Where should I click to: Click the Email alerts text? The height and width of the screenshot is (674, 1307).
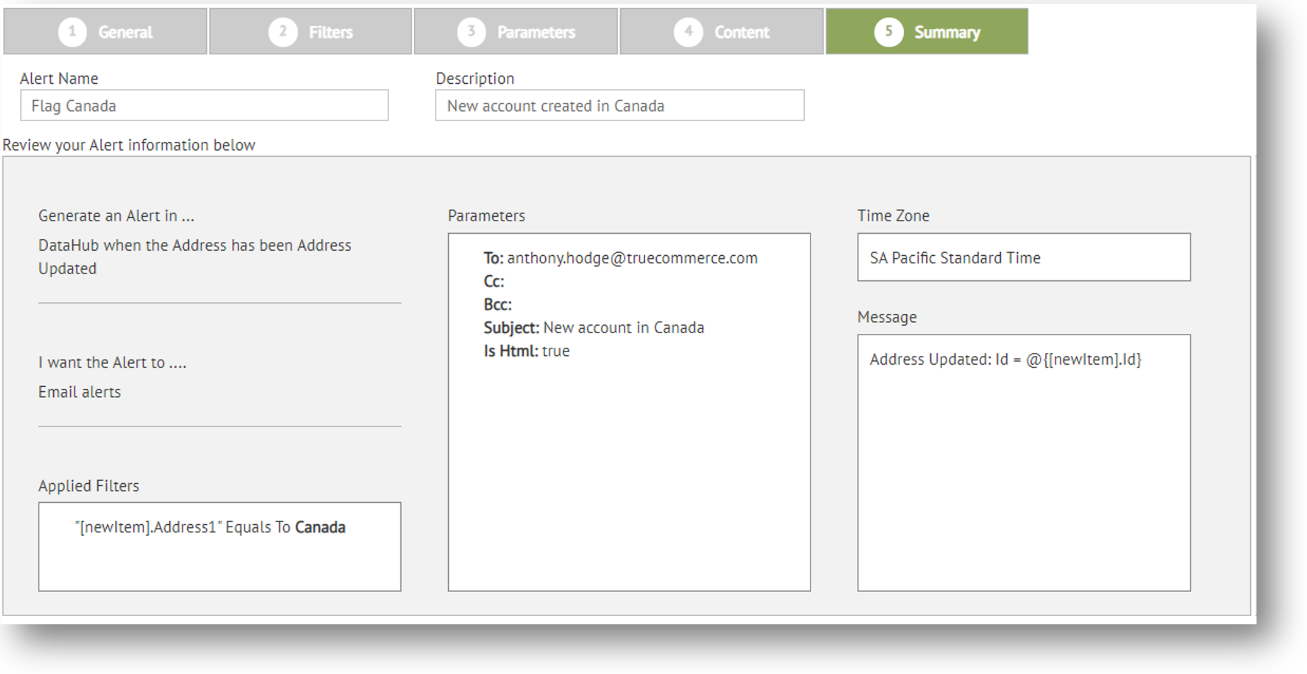coord(80,392)
